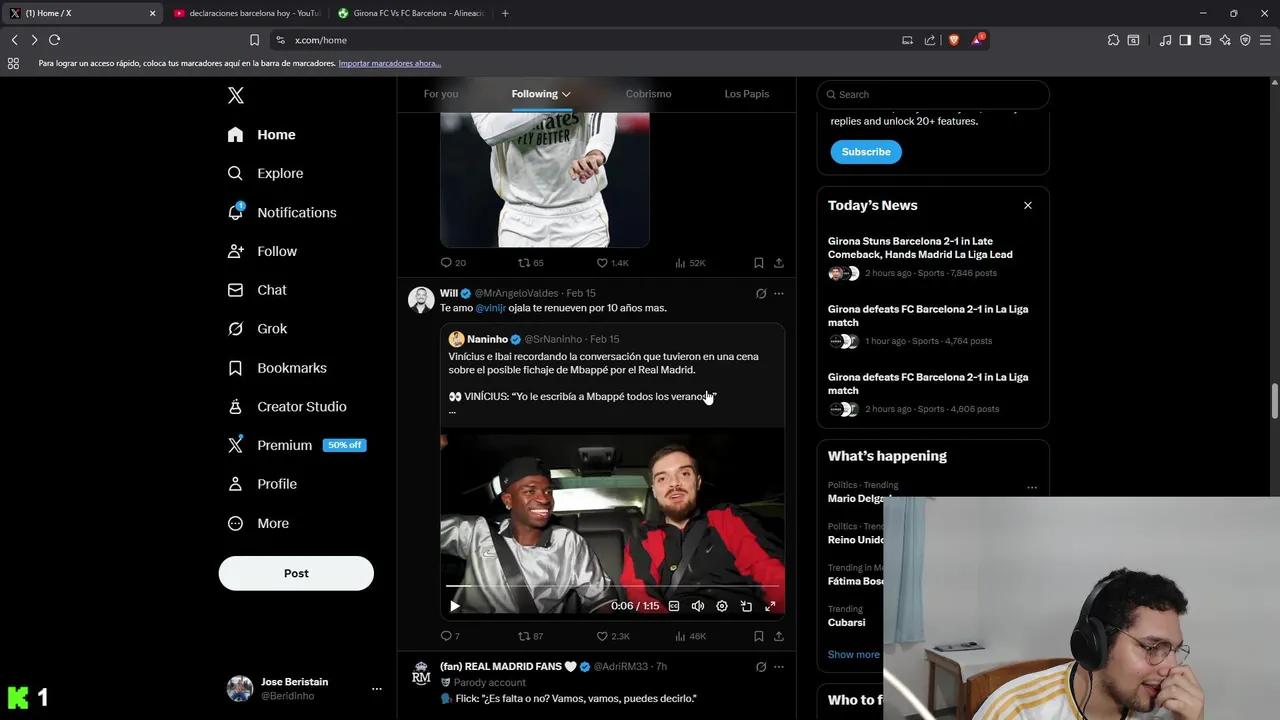This screenshot has height=720, width=1280.
Task: Open Bookmarks in sidebar
Action: [x=277, y=368]
